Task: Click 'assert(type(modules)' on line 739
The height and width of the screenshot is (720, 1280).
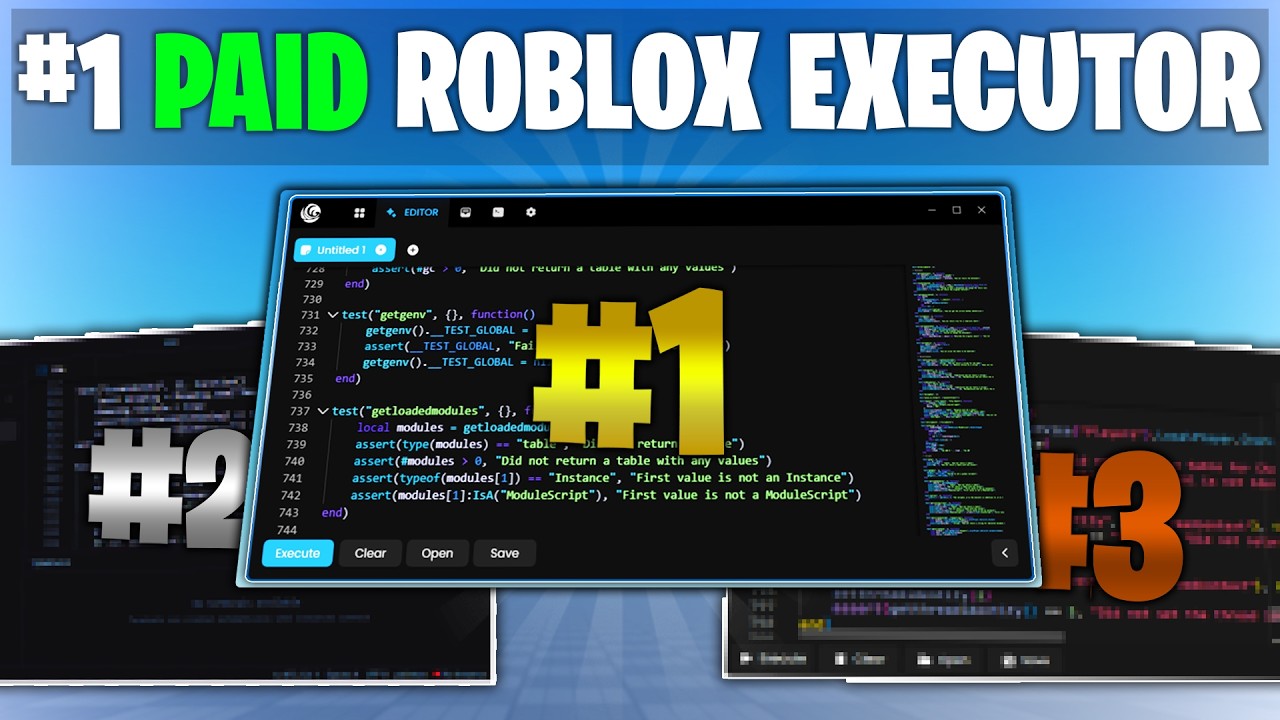Action: (422, 444)
